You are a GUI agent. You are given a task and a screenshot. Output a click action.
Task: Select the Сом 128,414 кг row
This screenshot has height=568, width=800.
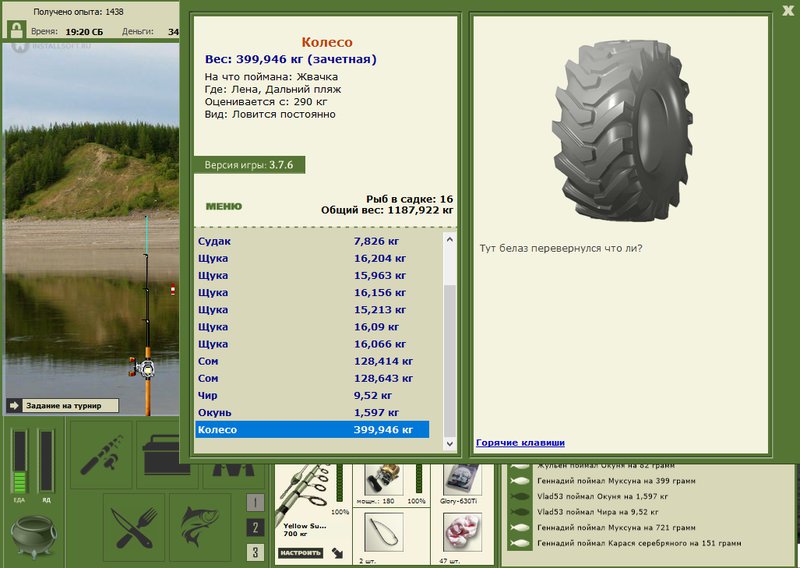(x=312, y=361)
